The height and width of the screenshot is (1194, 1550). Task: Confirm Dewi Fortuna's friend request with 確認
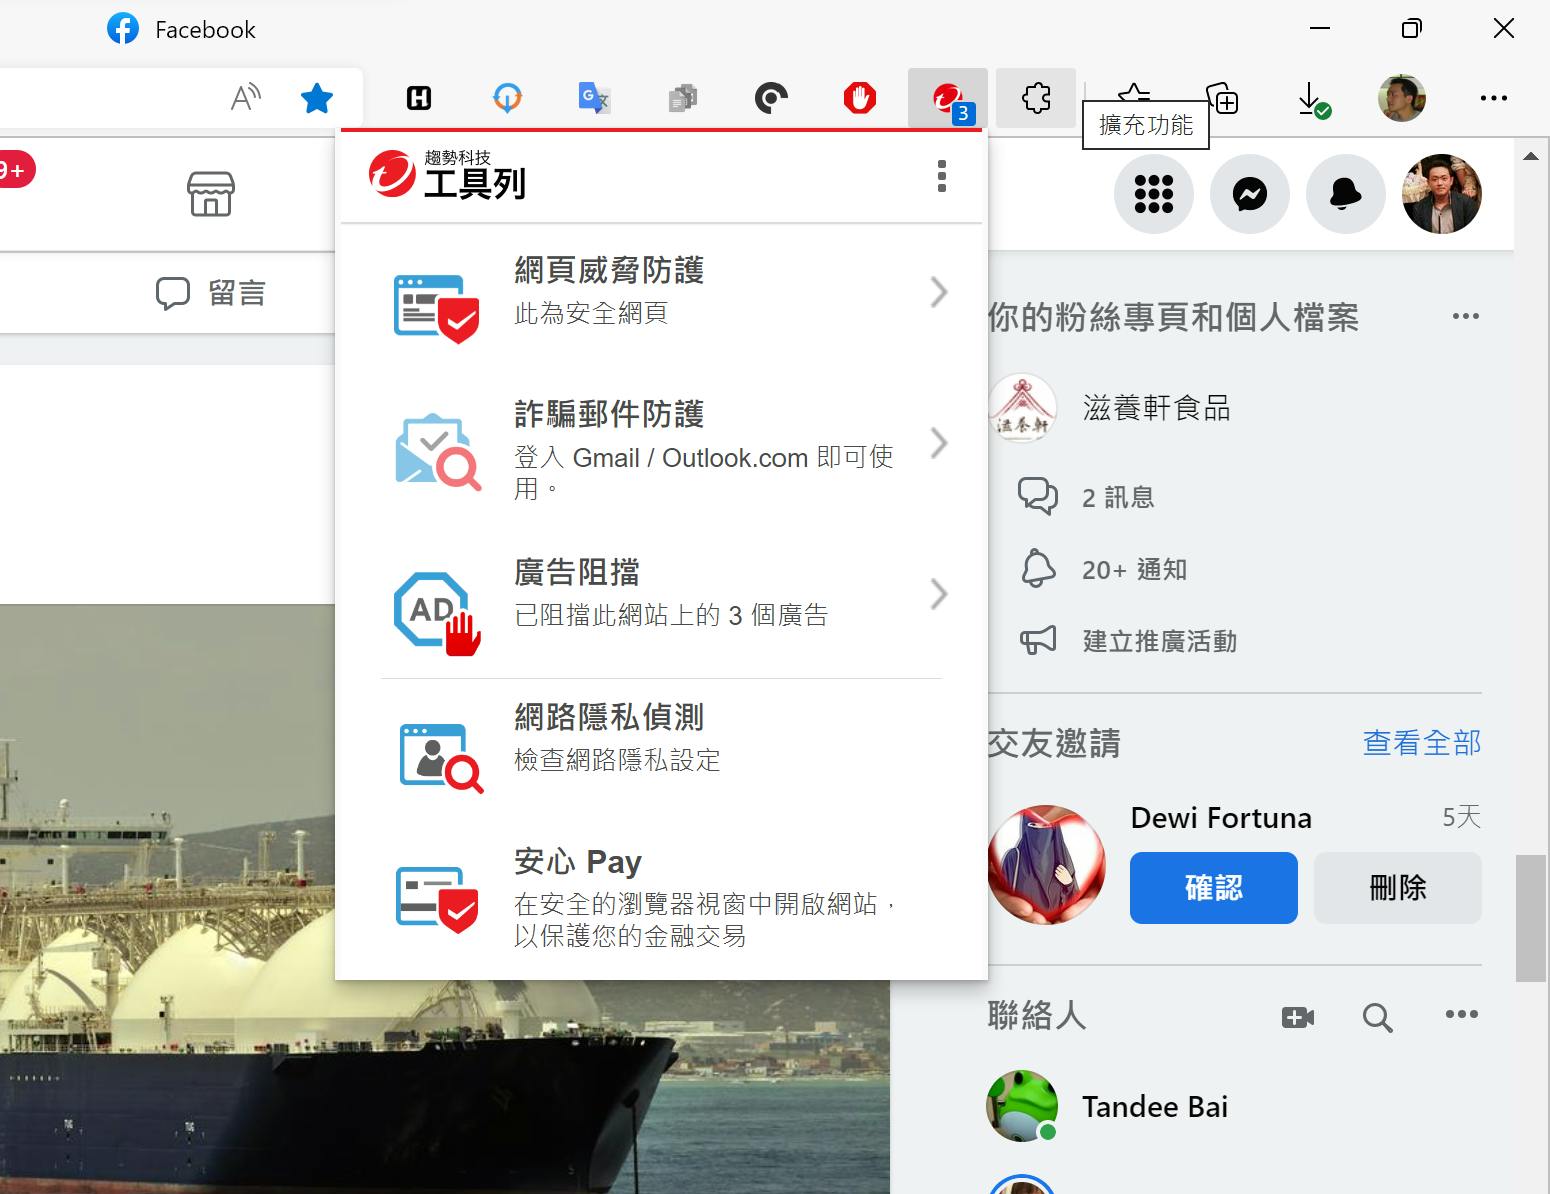click(1213, 888)
